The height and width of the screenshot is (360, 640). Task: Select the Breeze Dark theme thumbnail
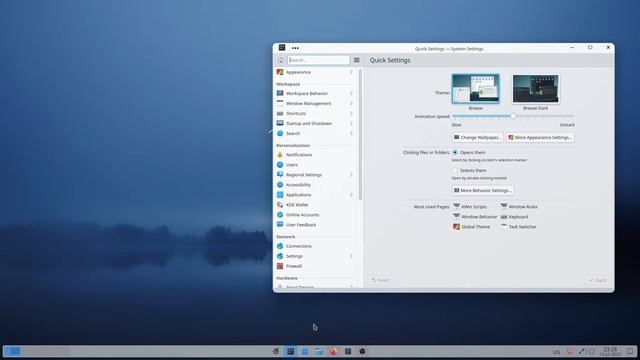tap(536, 89)
